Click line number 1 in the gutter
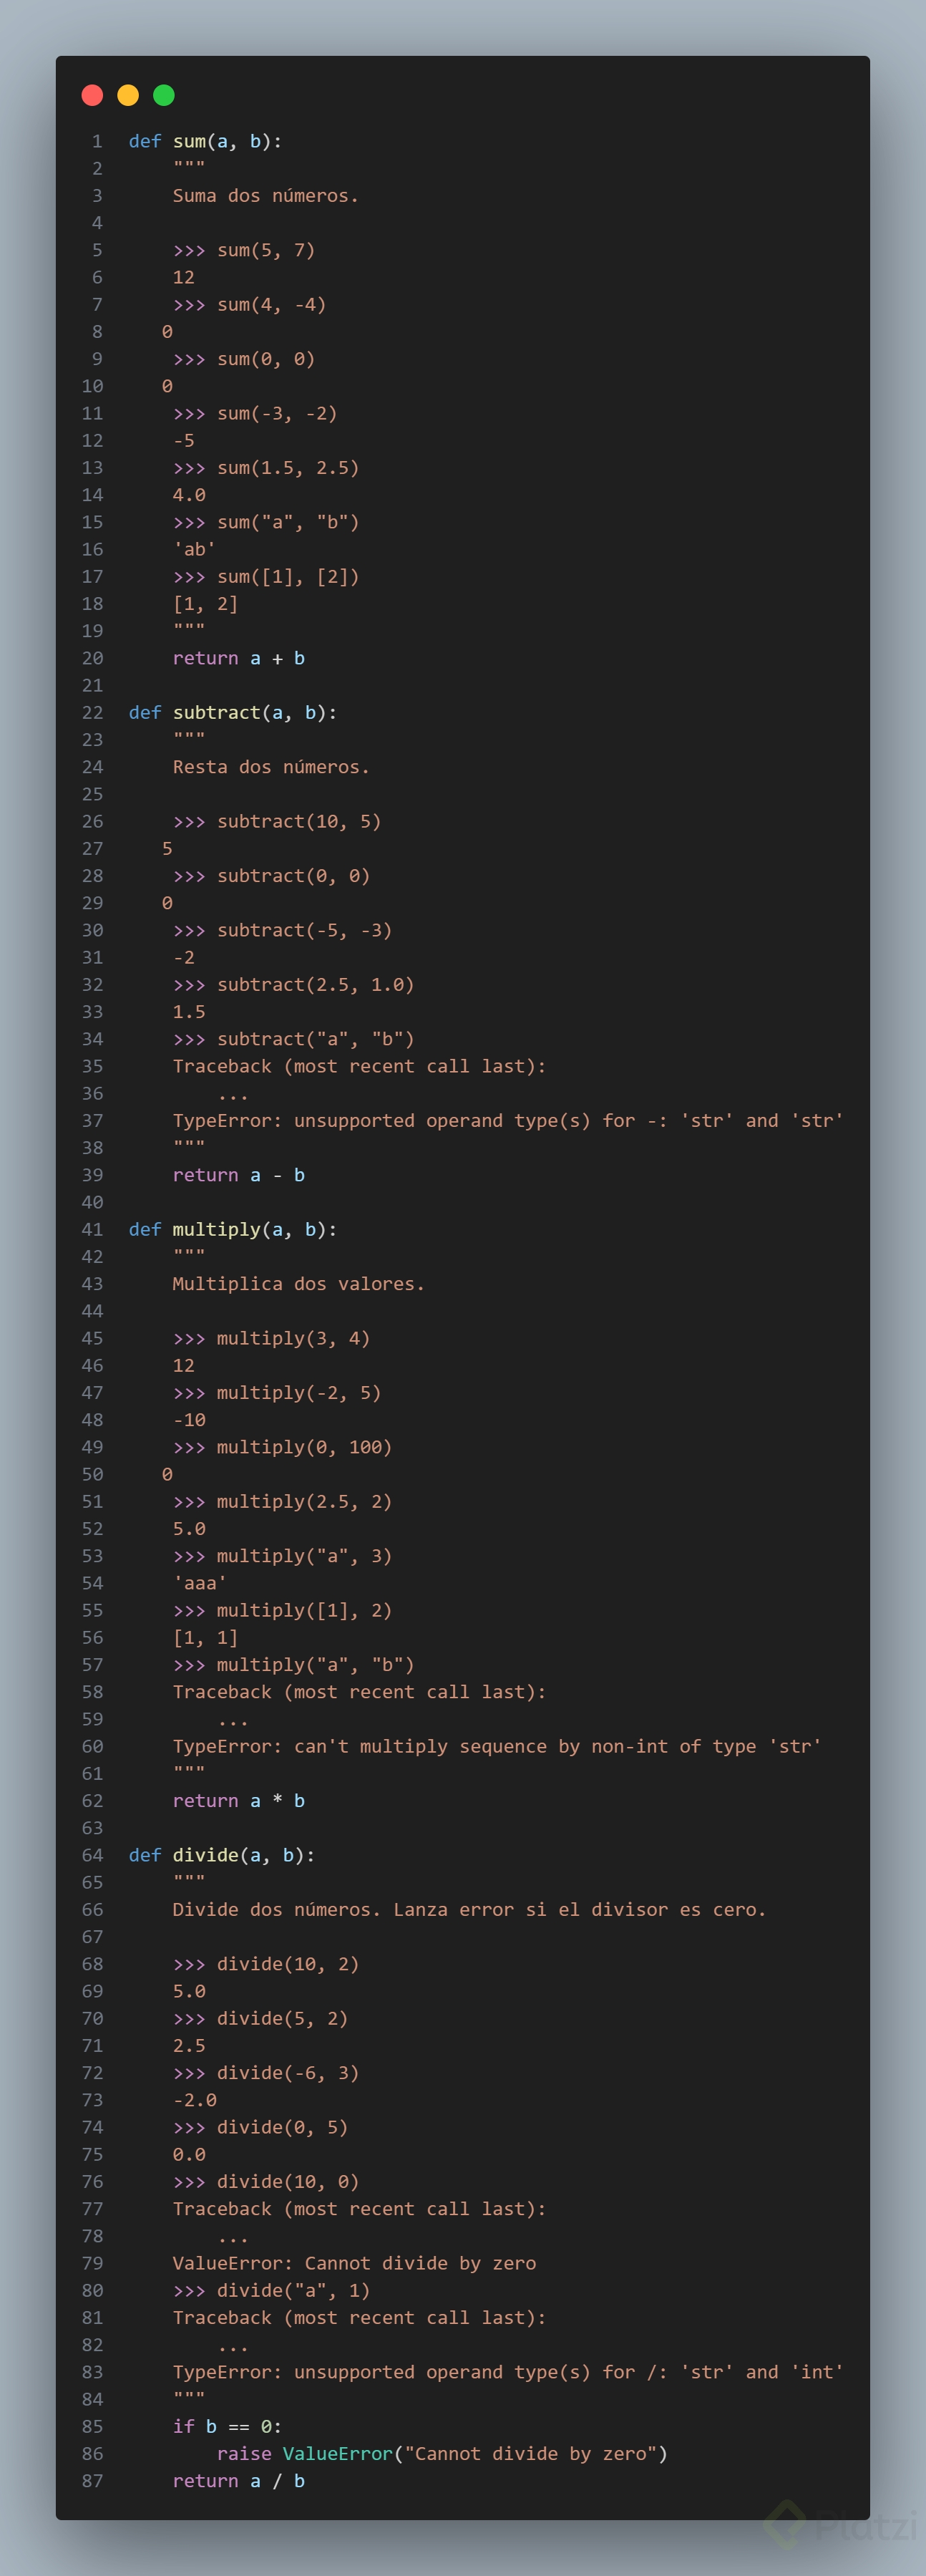The image size is (926, 2576). tap(97, 141)
